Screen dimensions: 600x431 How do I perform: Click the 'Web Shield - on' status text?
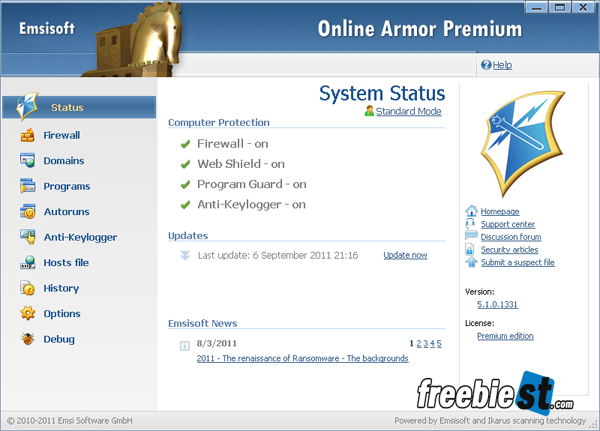[x=241, y=164]
